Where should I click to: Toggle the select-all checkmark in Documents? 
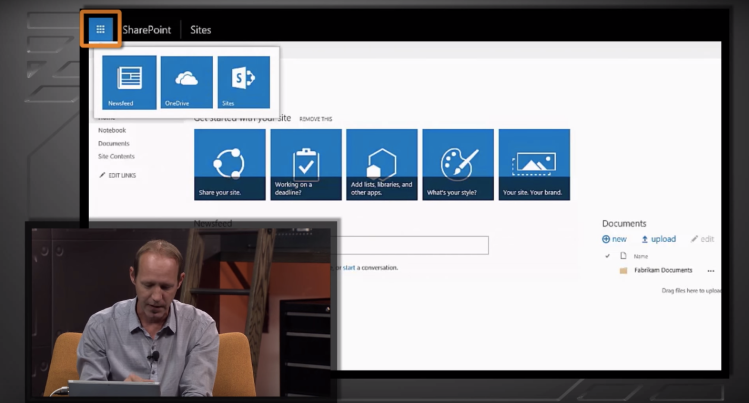click(x=607, y=256)
